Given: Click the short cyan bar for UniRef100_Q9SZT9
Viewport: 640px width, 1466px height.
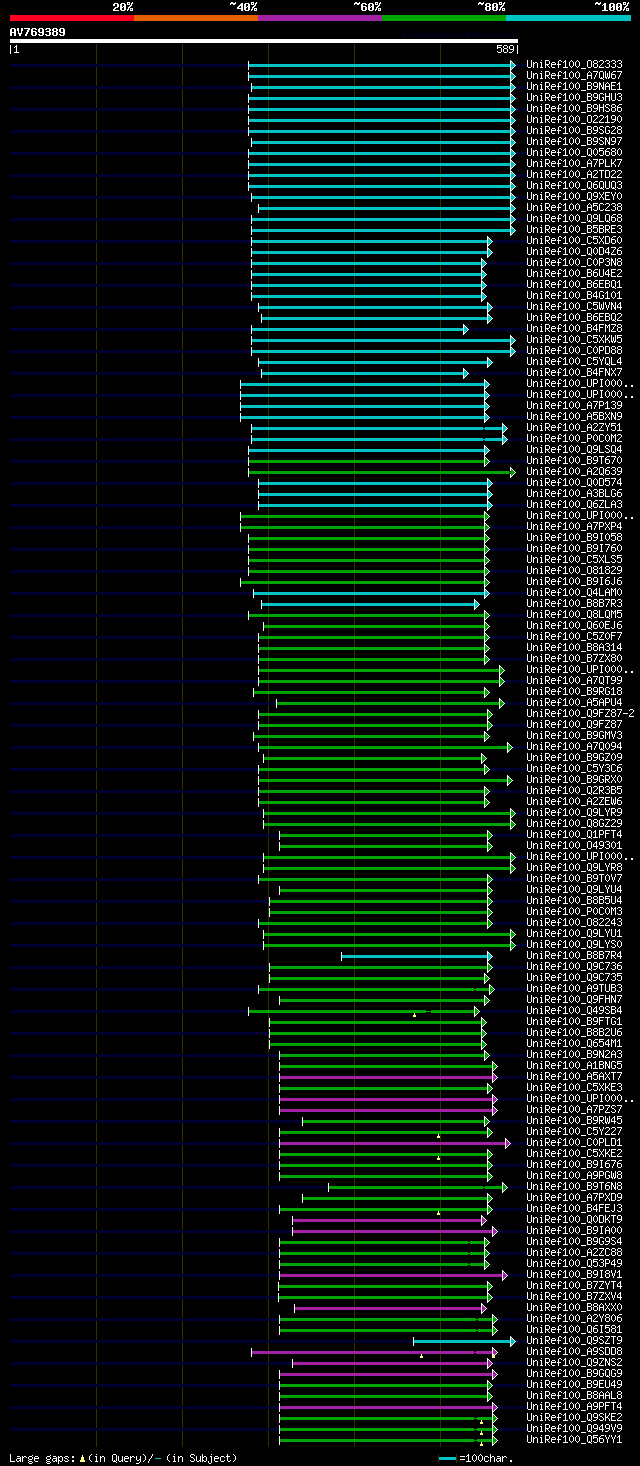Looking at the screenshot, I should coord(464,1341).
